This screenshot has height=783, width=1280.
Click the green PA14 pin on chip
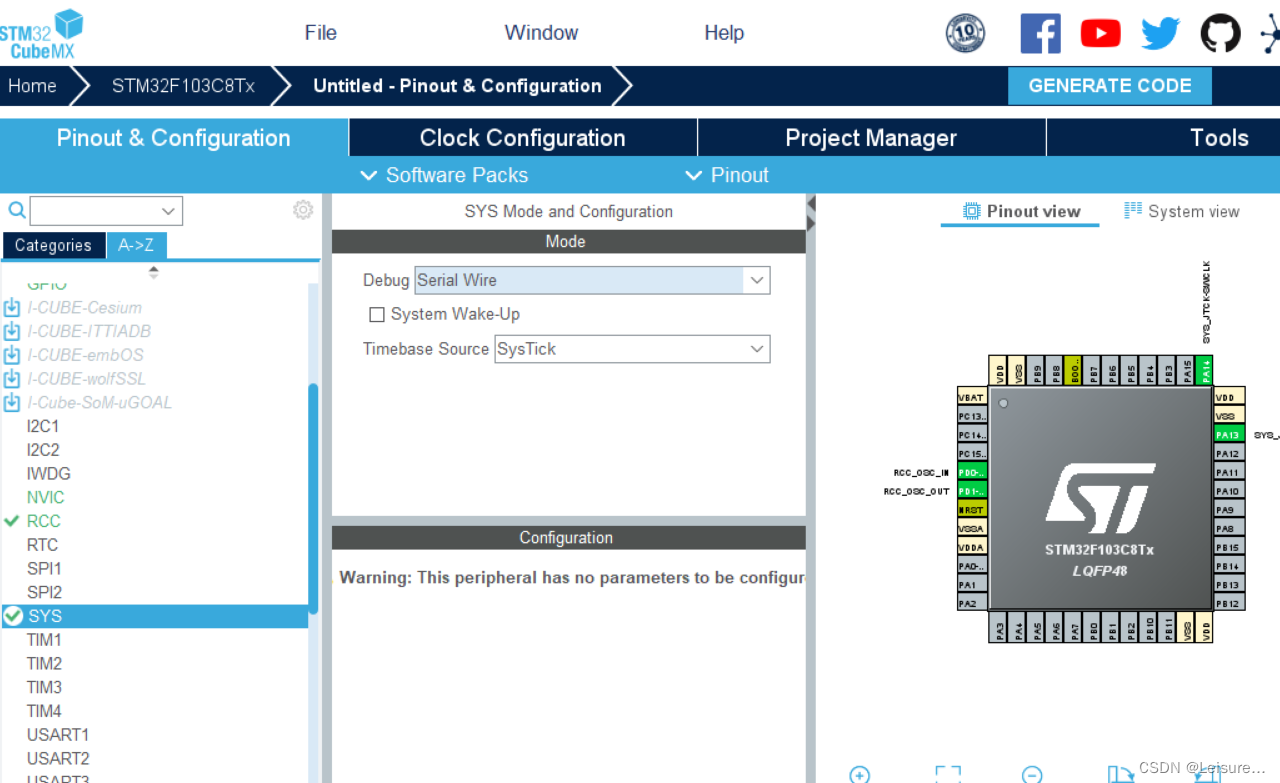(x=1206, y=370)
